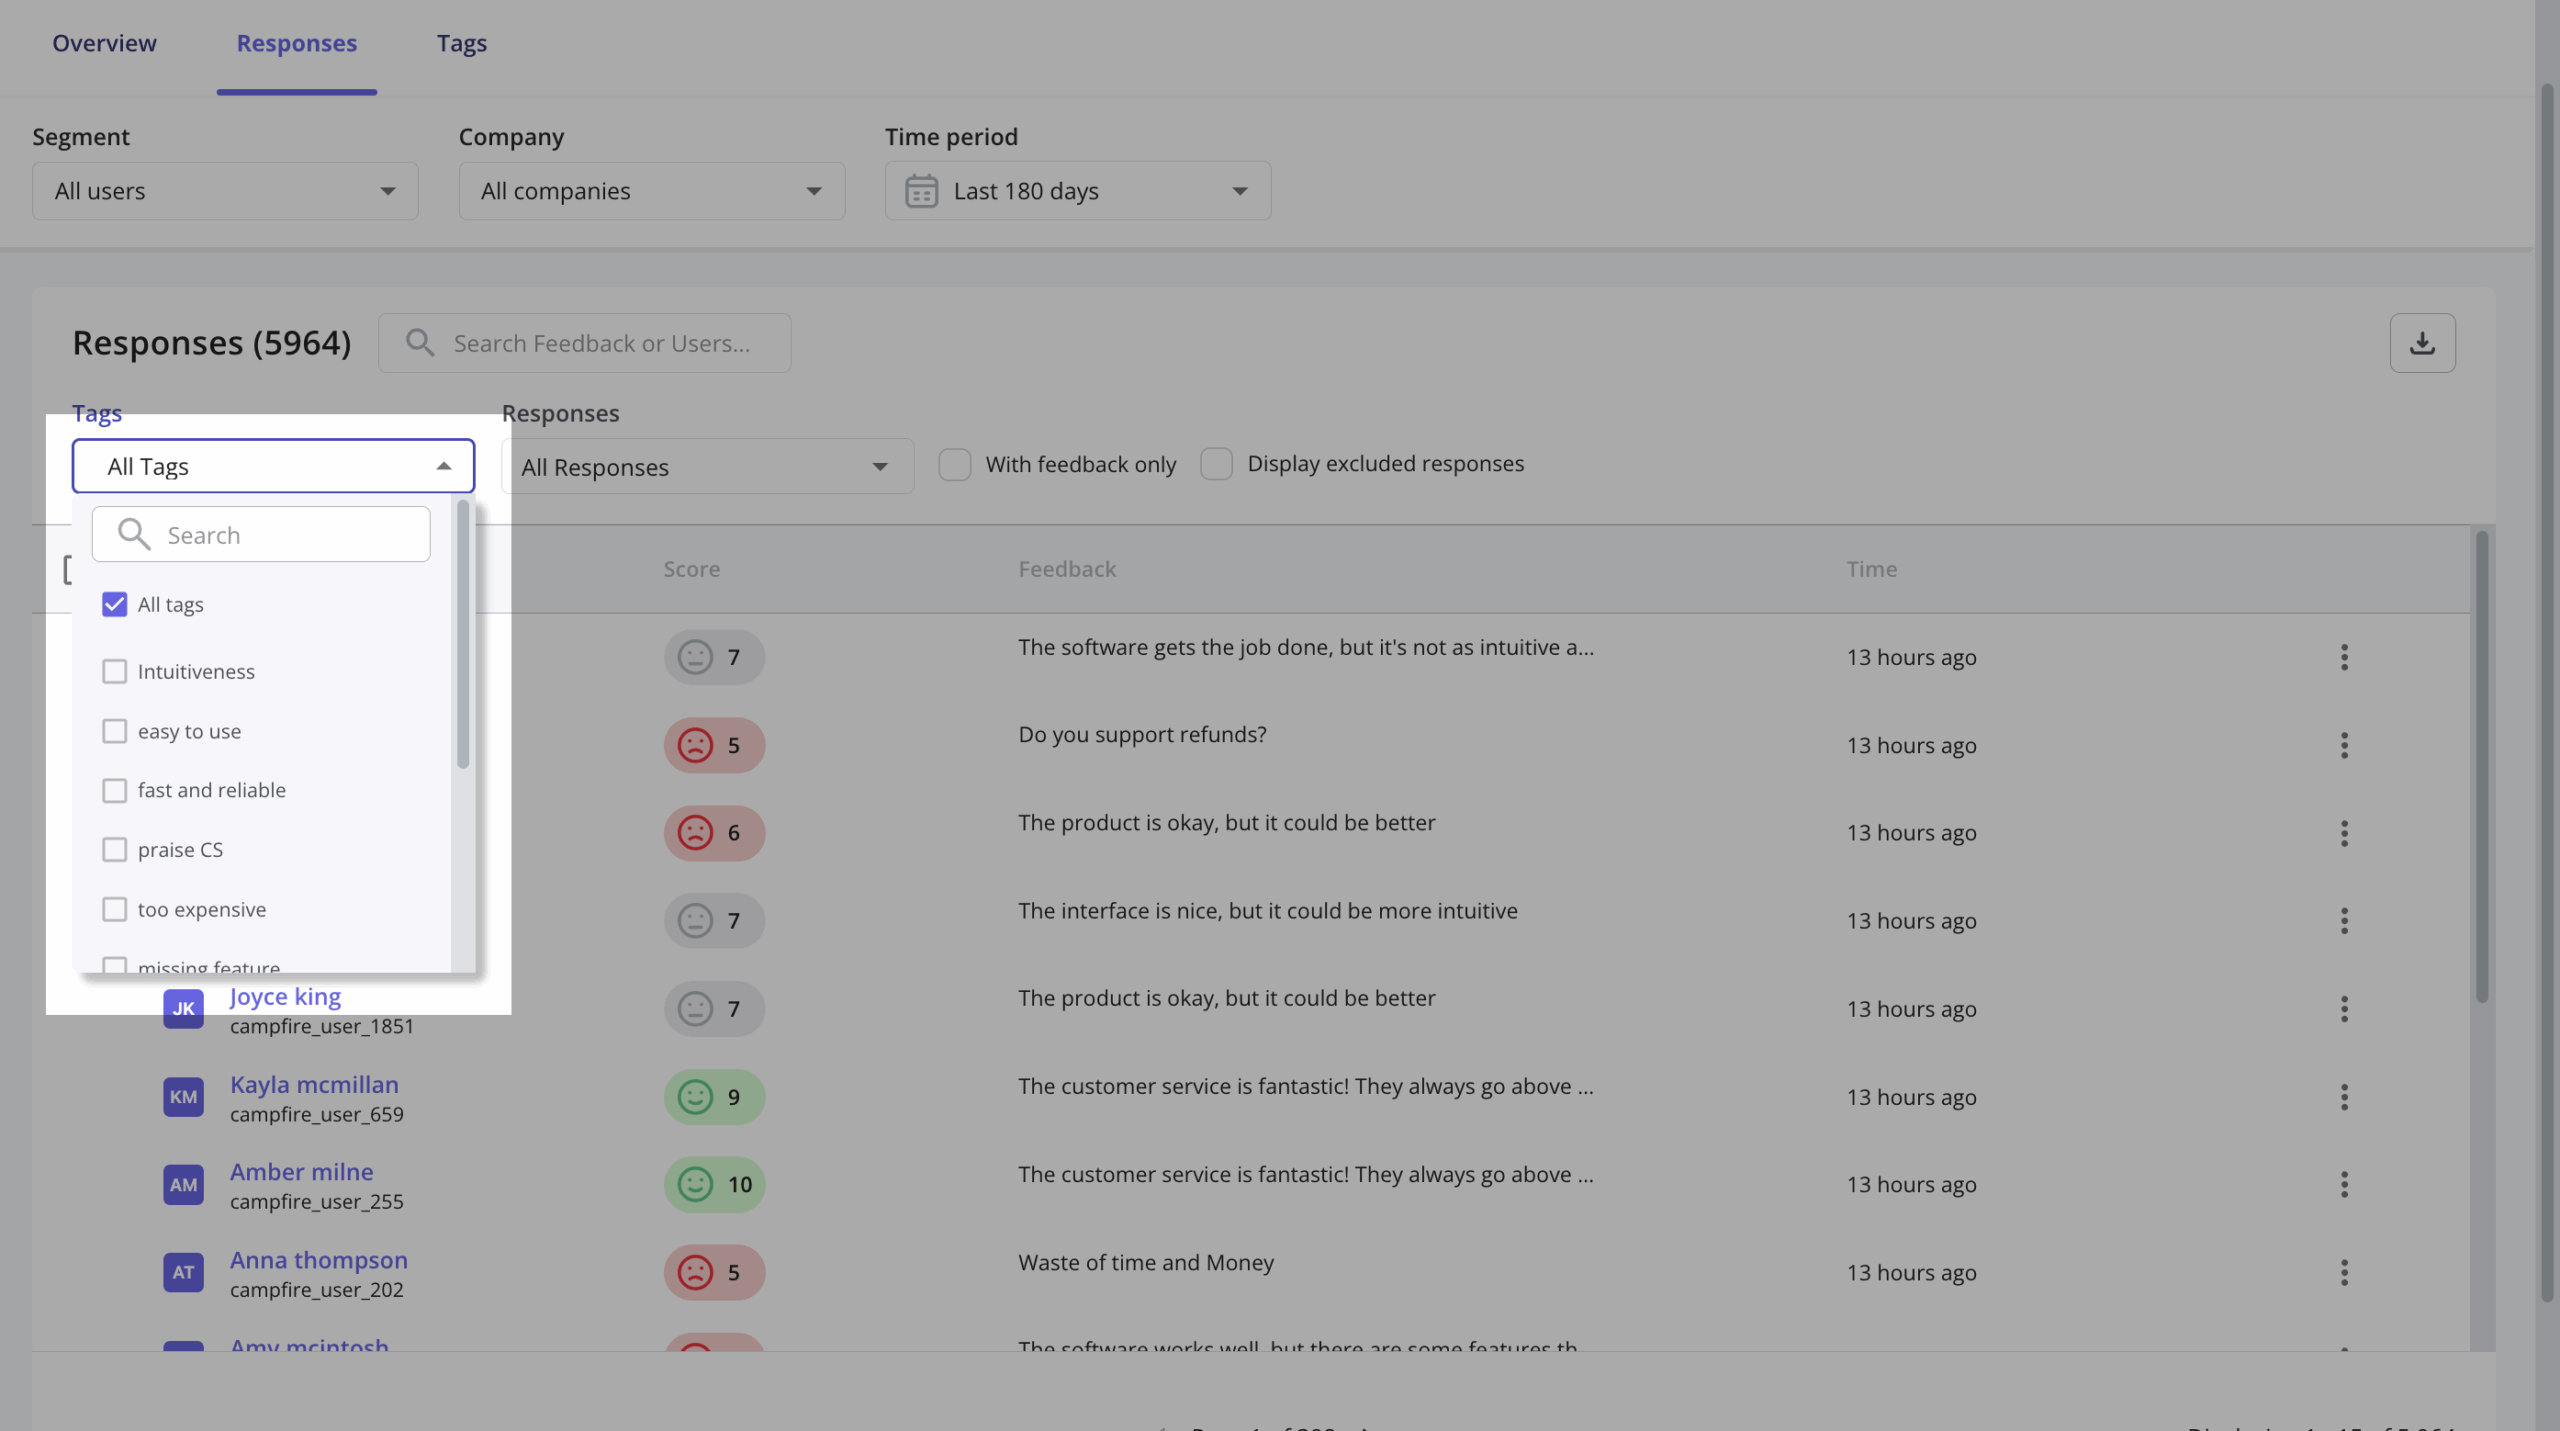Click Joyce King's JK avatar
This screenshot has width=2560, height=1431.
click(x=183, y=1008)
